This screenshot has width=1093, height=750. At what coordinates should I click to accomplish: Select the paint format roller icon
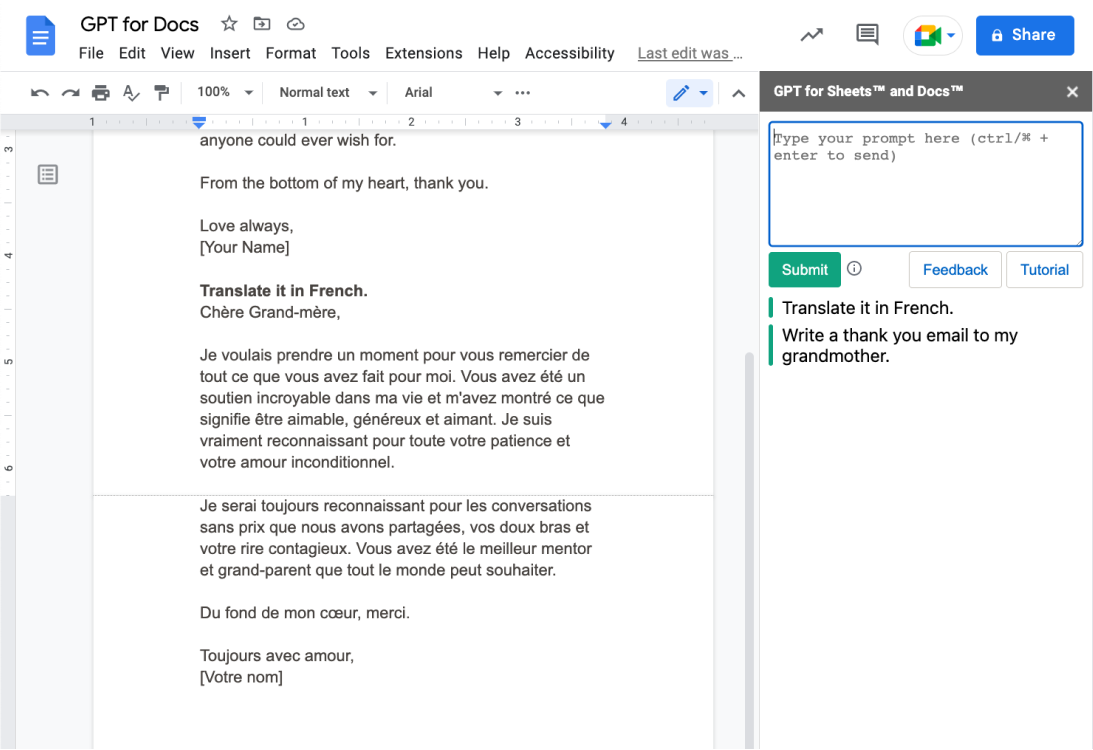click(161, 93)
